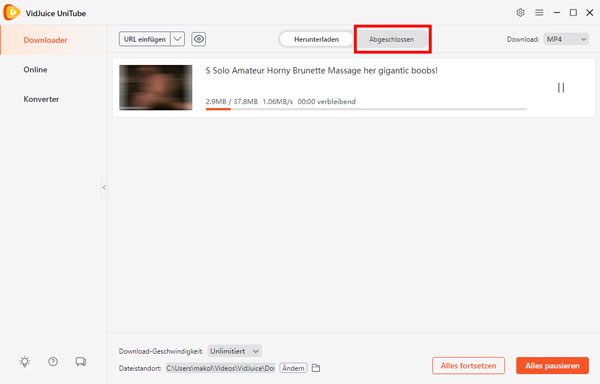
Task: Click the VidJuice UniTube logo icon
Action: [x=11, y=12]
